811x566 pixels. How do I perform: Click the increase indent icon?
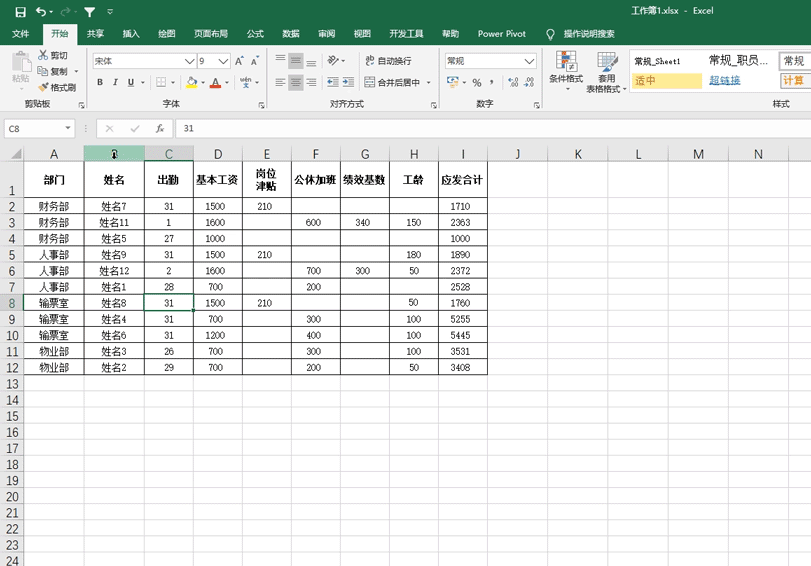pyautogui.click(x=349, y=82)
